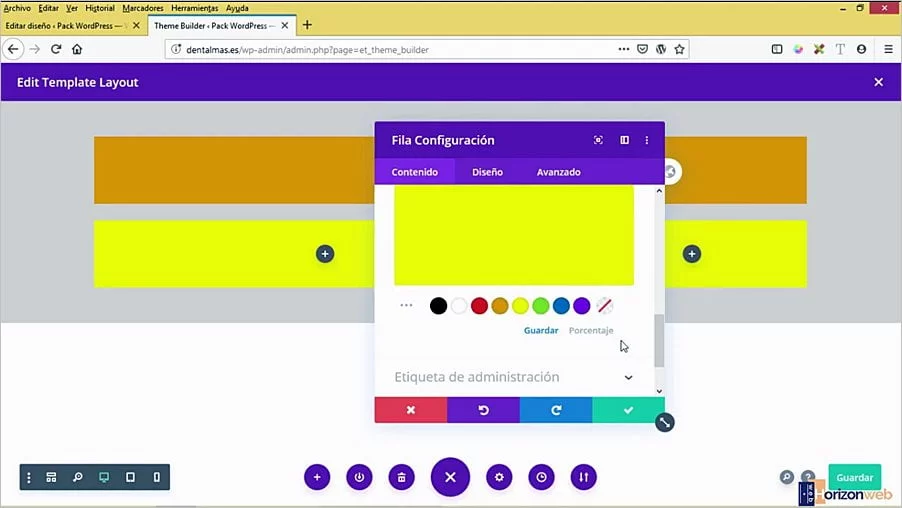Toggle the browser sidebar icon
Image resolution: width=902 pixels, height=508 pixels.
click(x=777, y=49)
